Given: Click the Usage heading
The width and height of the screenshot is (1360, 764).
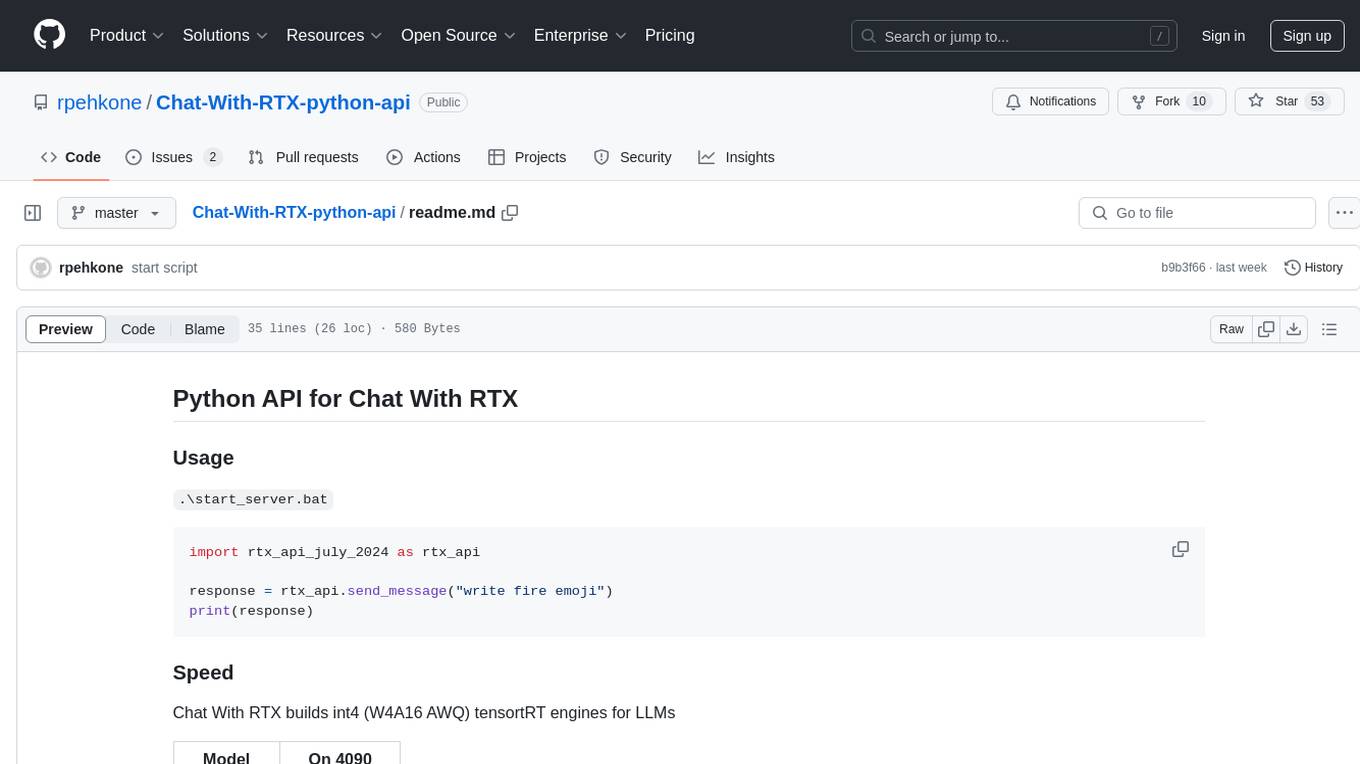Looking at the screenshot, I should [203, 457].
